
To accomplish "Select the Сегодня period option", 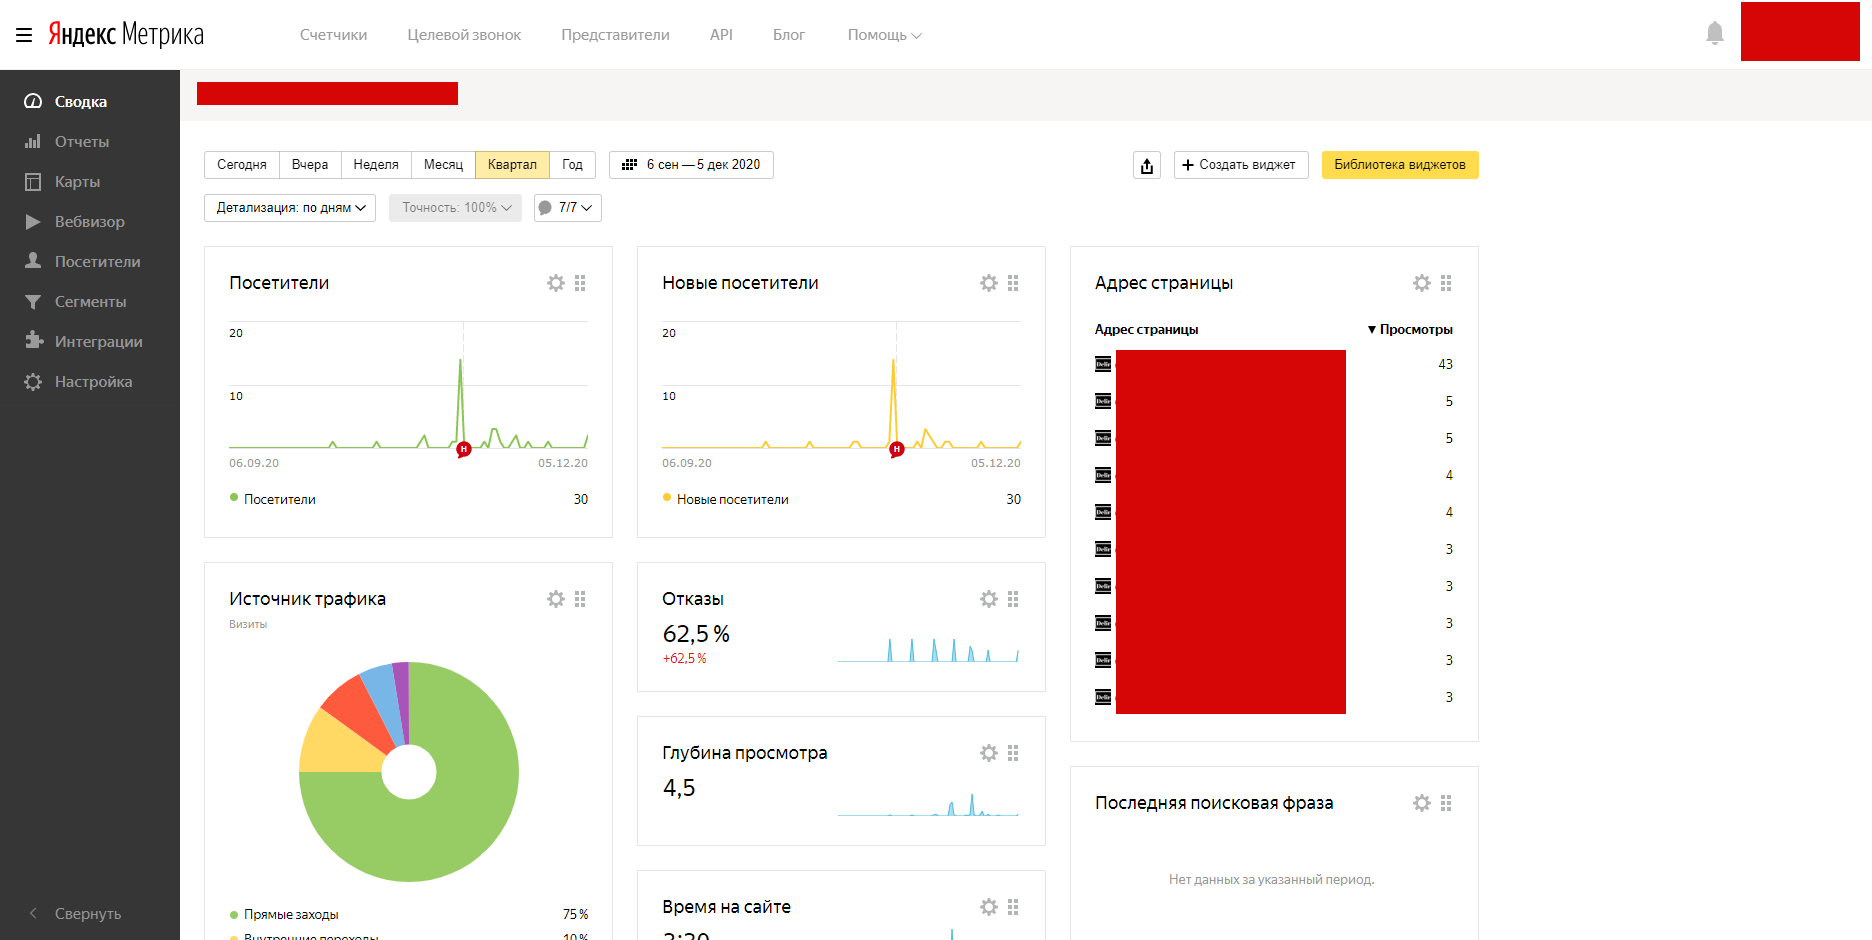I will click(x=242, y=165).
